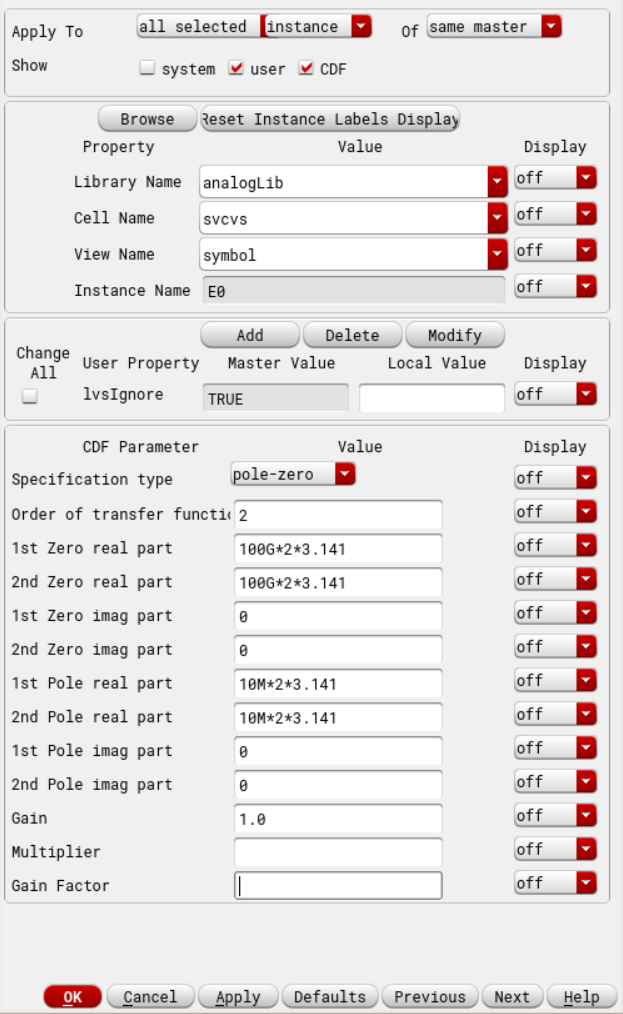Focus the Gain Factor value field
The height and width of the screenshot is (1014, 623).
click(x=338, y=885)
